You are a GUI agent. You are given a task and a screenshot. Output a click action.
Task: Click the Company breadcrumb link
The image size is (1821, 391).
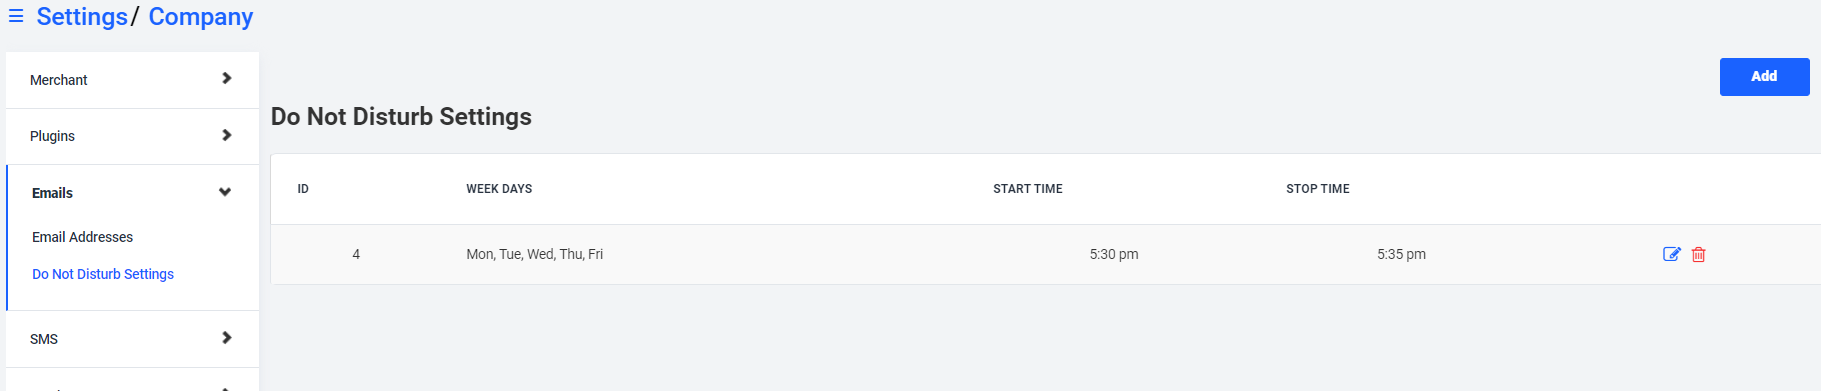(201, 17)
